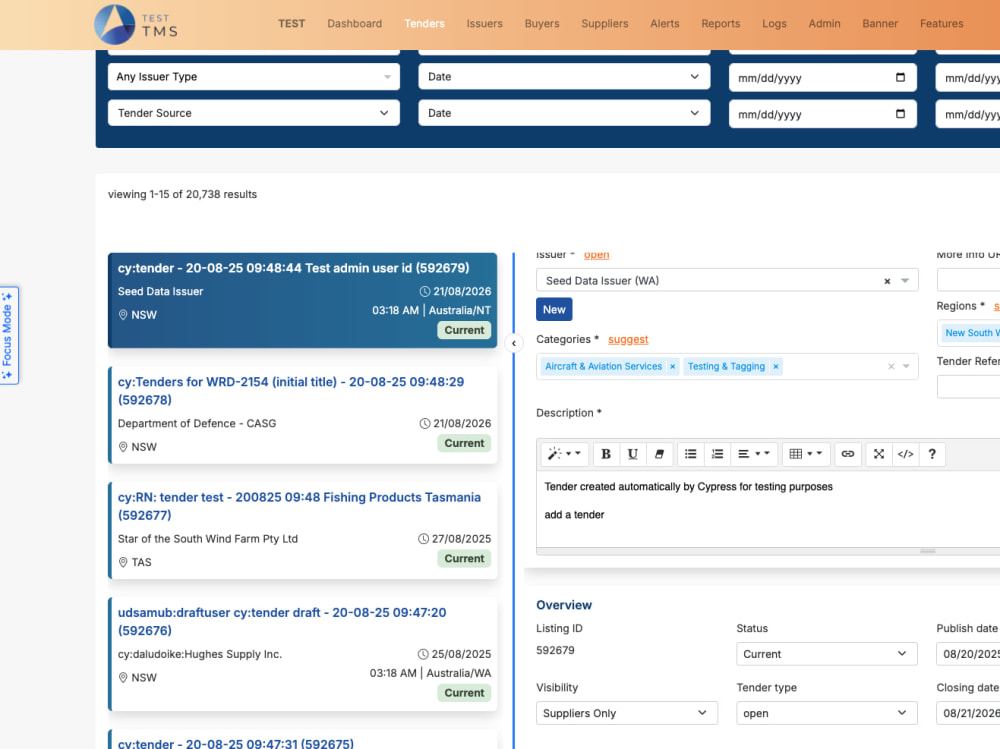This screenshot has height=749, width=1000.
Task: Click the Publish date field
Action: tap(967, 654)
